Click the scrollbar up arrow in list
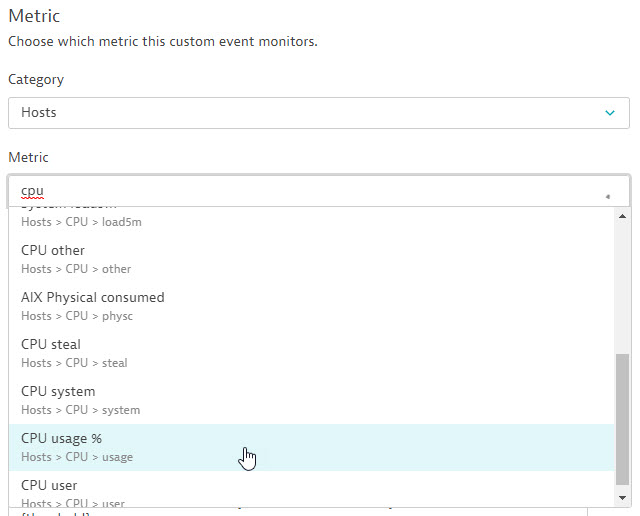The height and width of the screenshot is (516, 640). point(622,216)
